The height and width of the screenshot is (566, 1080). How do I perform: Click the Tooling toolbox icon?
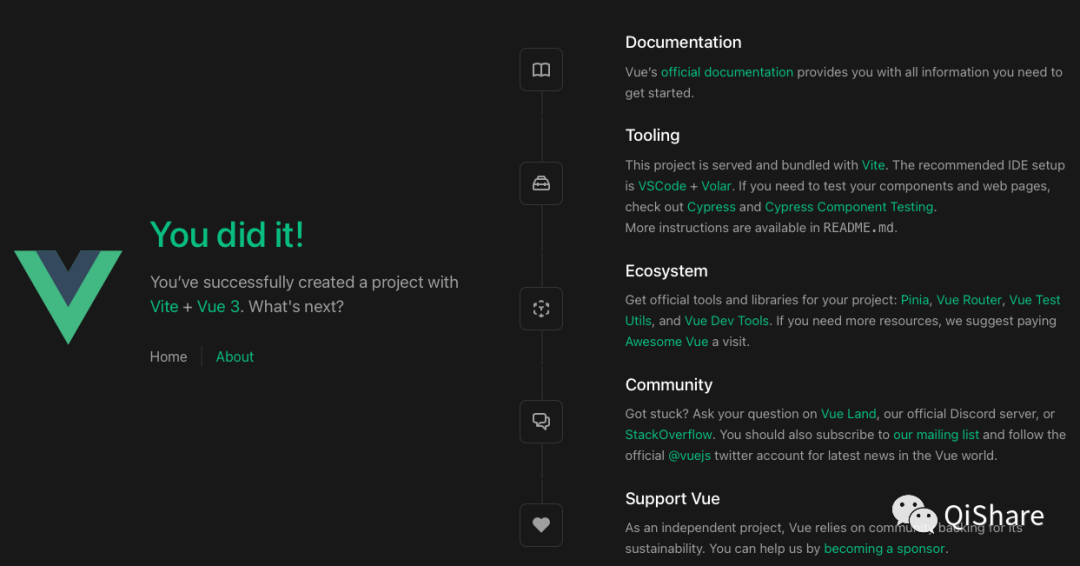(x=541, y=184)
